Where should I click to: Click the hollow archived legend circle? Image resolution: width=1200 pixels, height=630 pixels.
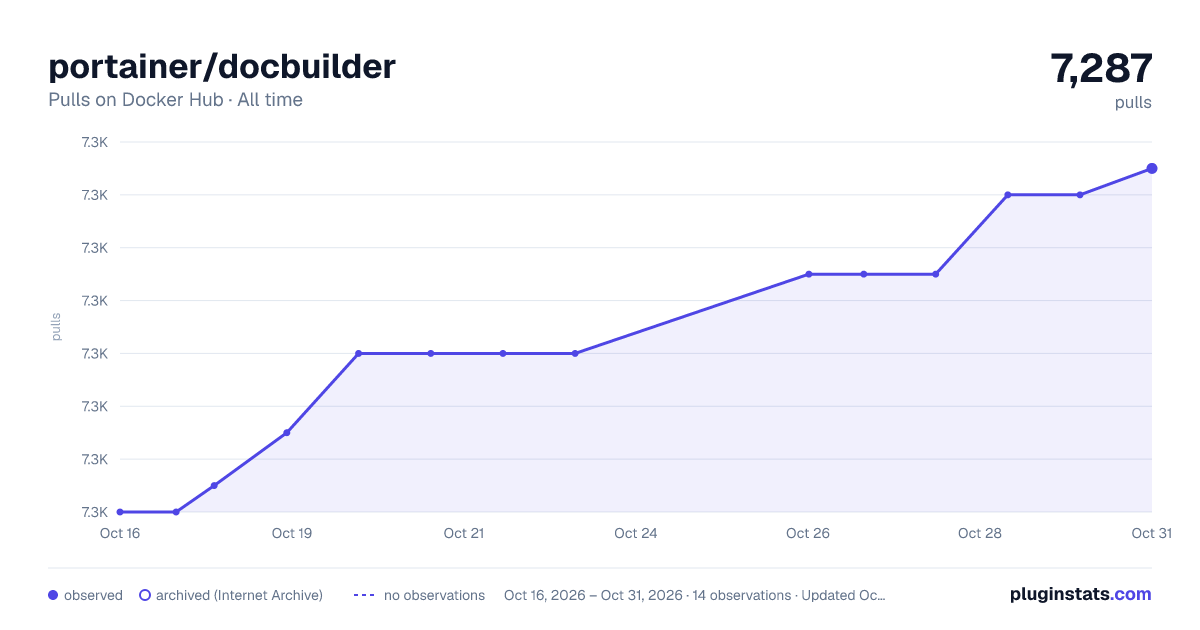click(144, 595)
